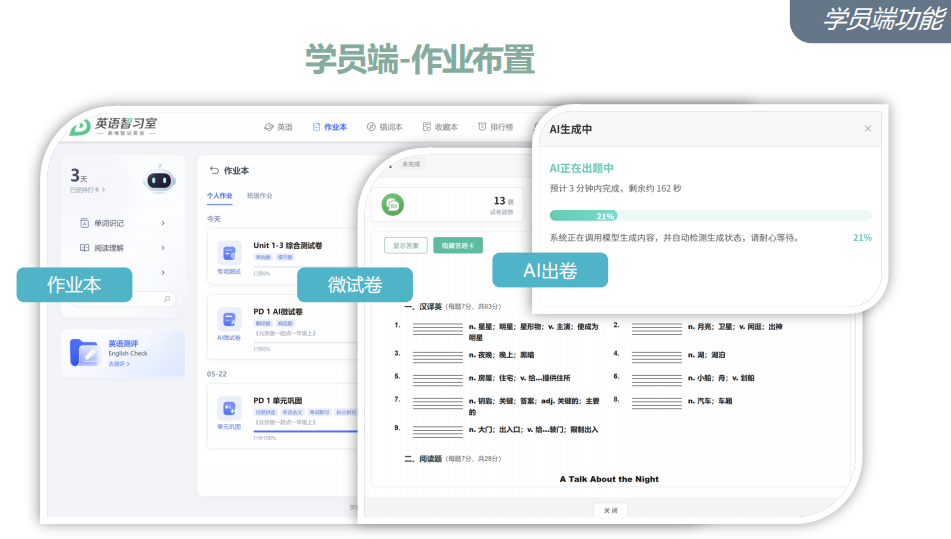Open the 错词本 navigation item
The width and height of the screenshot is (951, 539).
click(x=385, y=127)
